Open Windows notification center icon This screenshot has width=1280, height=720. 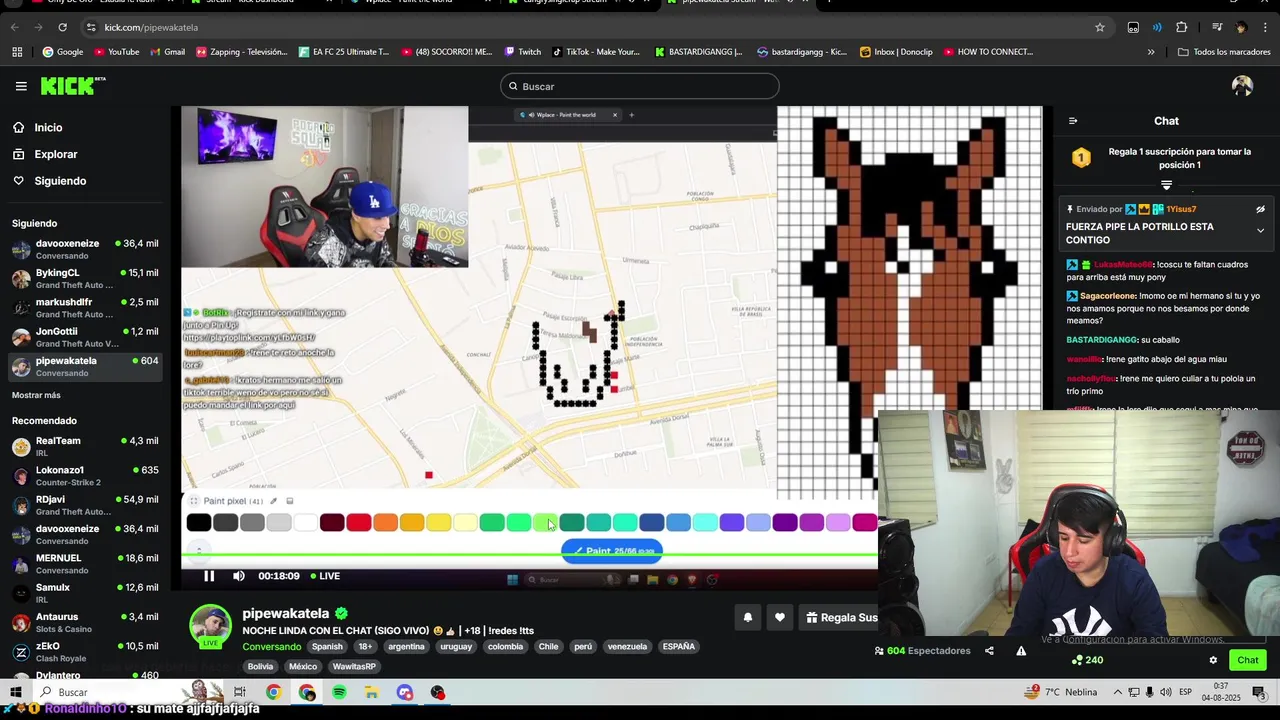[x=1258, y=692]
